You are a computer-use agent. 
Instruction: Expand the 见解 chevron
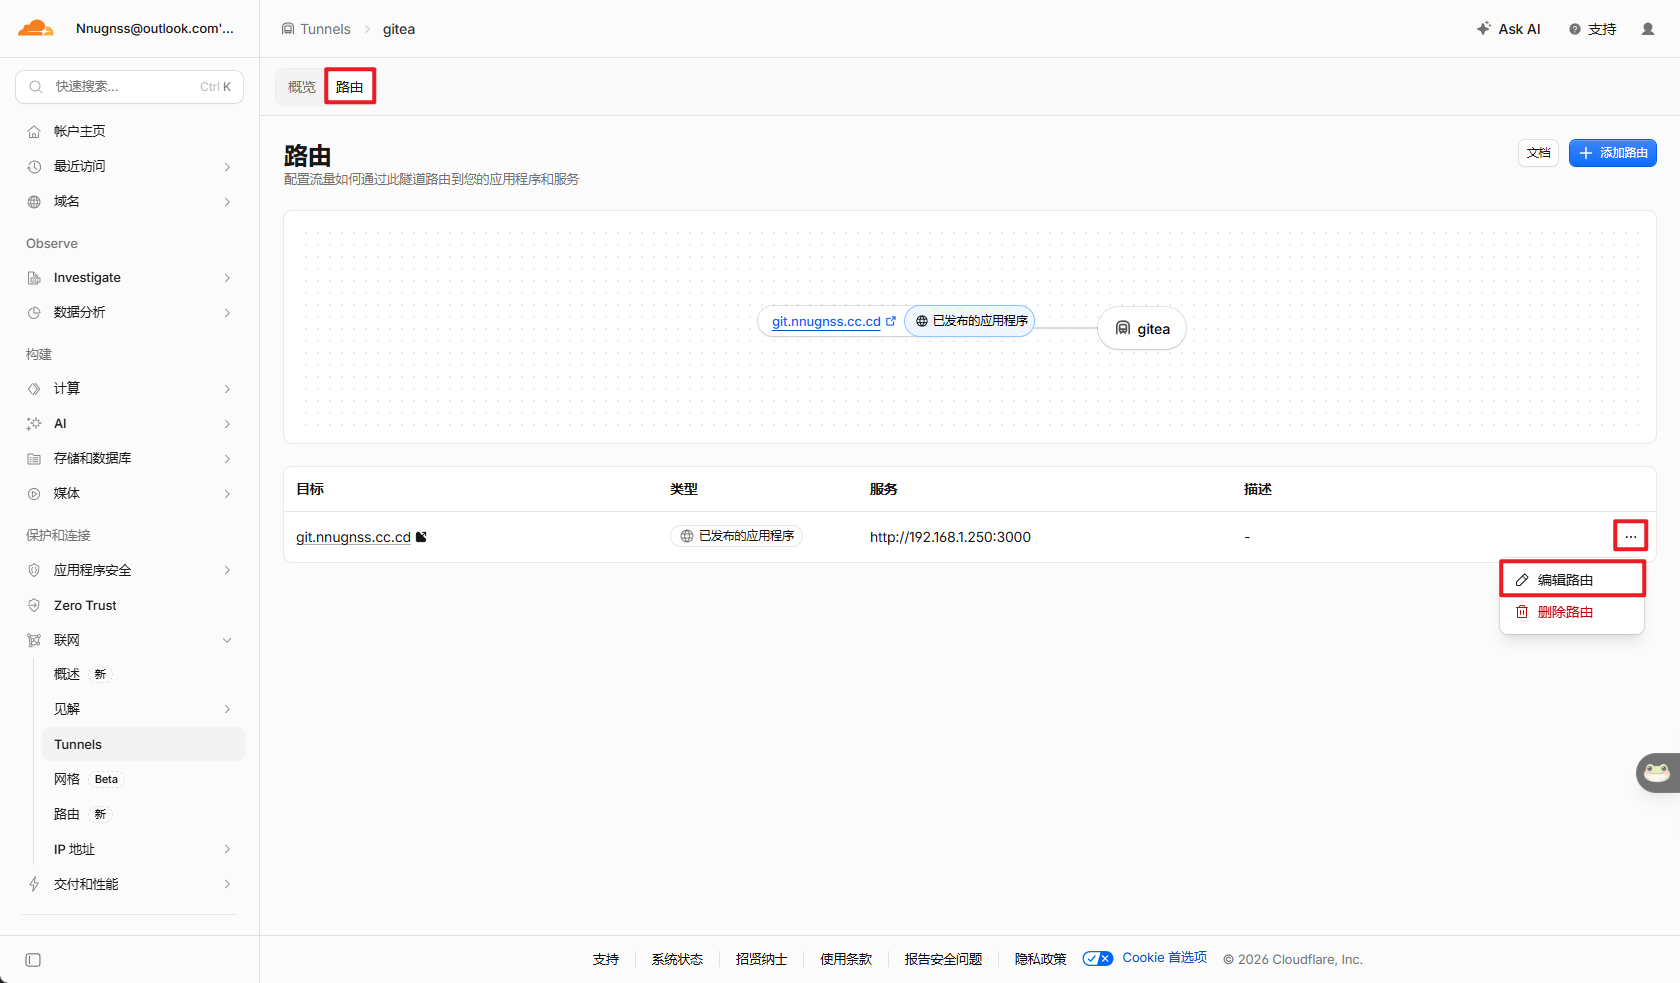tap(227, 709)
